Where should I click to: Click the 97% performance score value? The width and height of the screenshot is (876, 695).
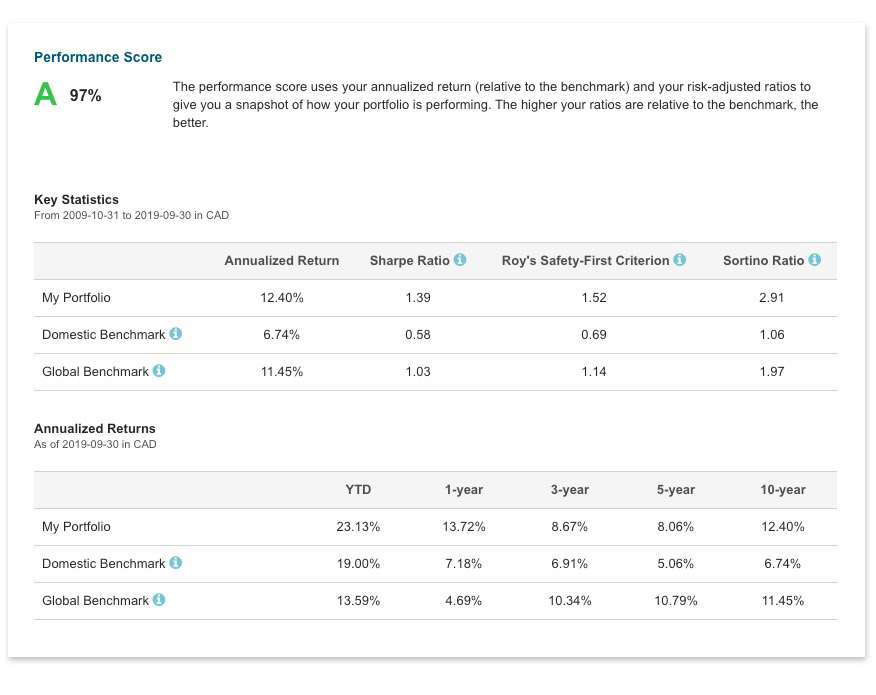coord(85,96)
